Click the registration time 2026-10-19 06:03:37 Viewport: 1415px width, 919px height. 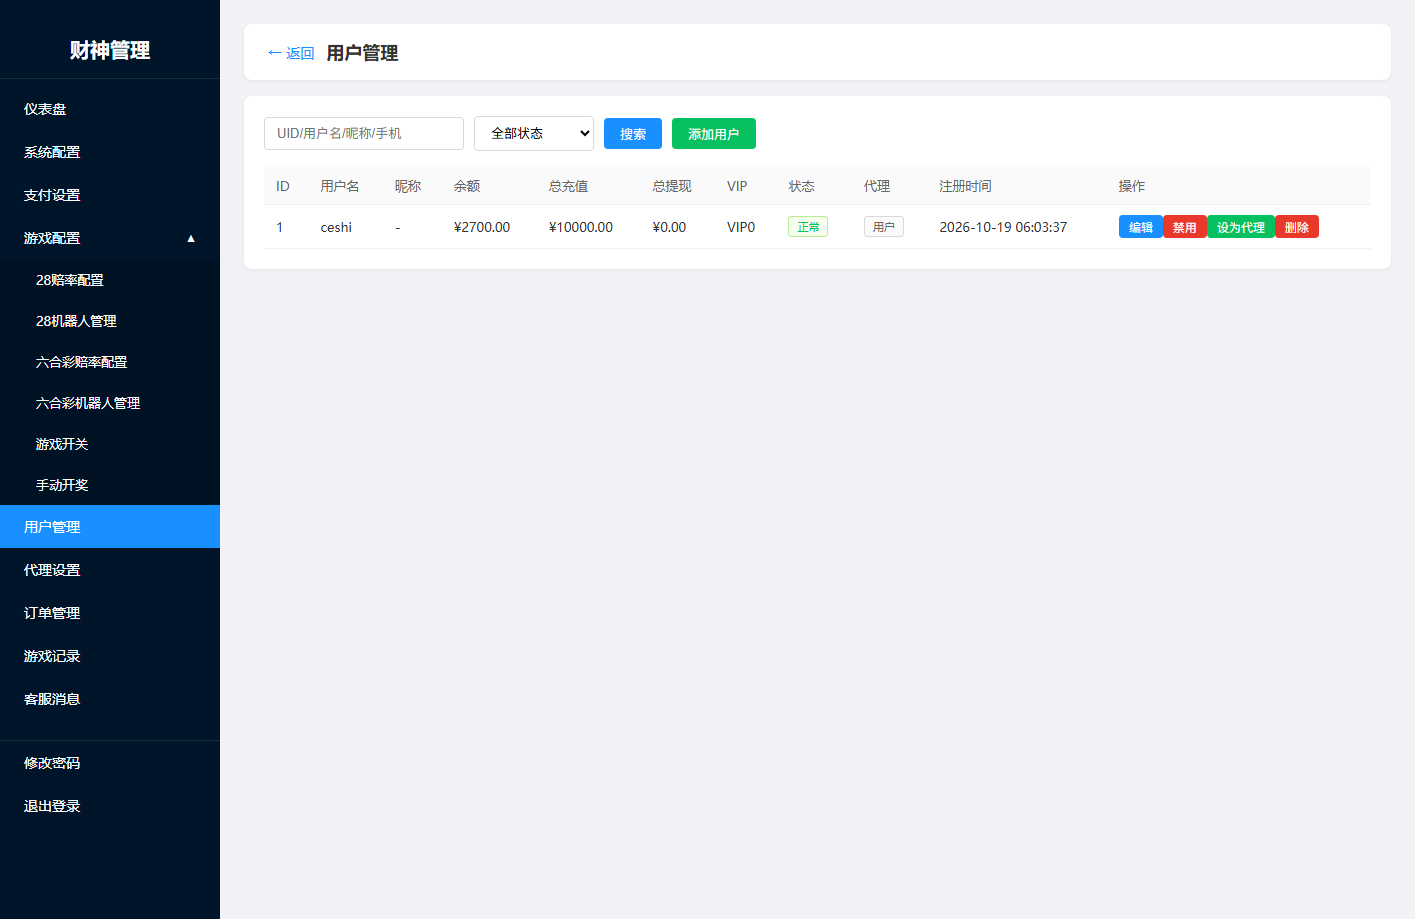(1003, 227)
